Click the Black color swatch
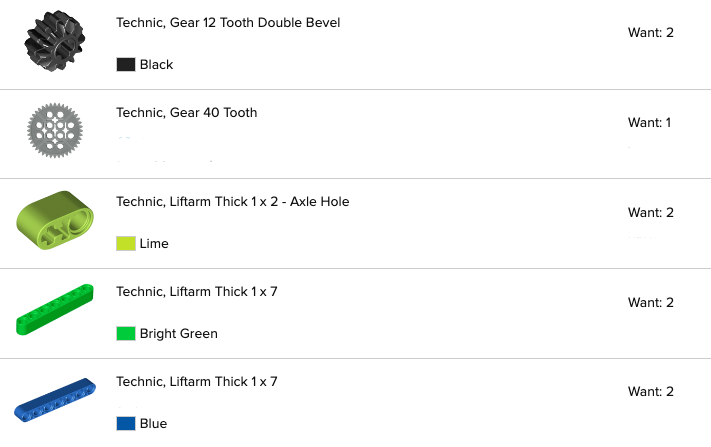The width and height of the screenshot is (711, 447). pos(126,64)
